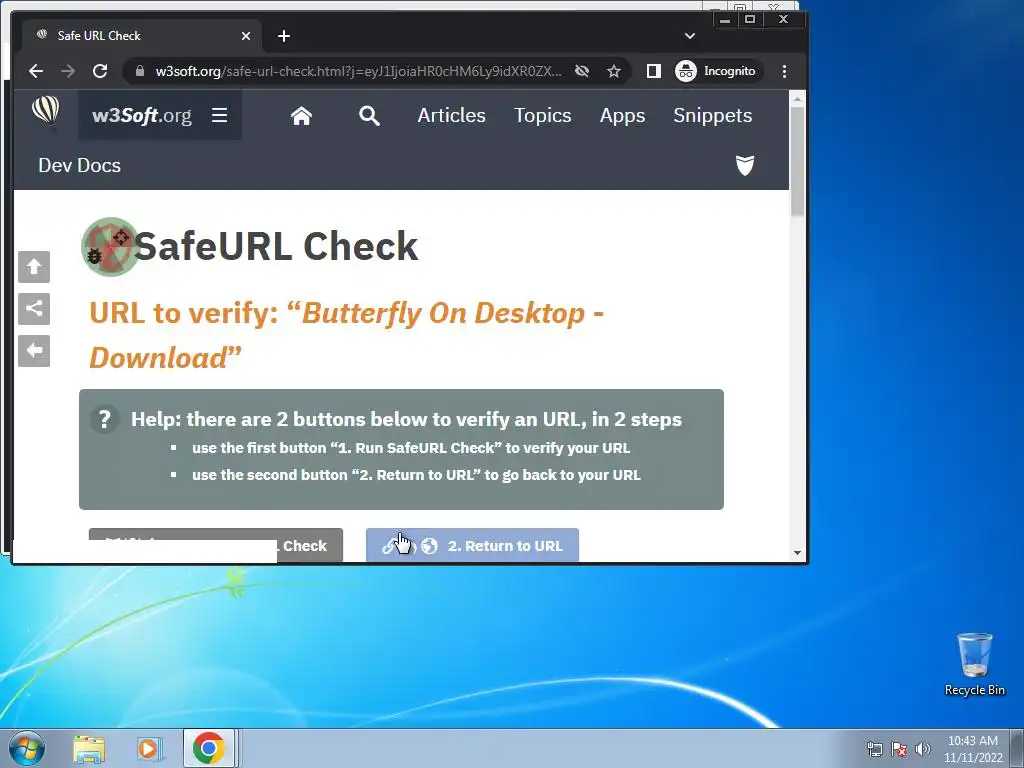The image size is (1024, 768).
Task: Click the Chrome taskbar icon
Action: pos(208,748)
